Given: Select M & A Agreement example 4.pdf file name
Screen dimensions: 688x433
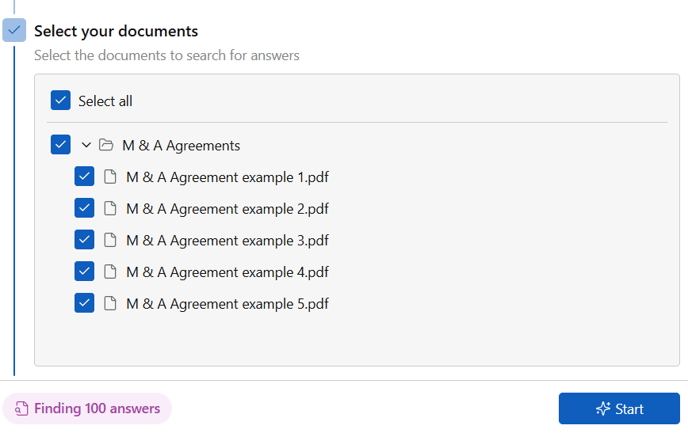Looking at the screenshot, I should click(227, 272).
